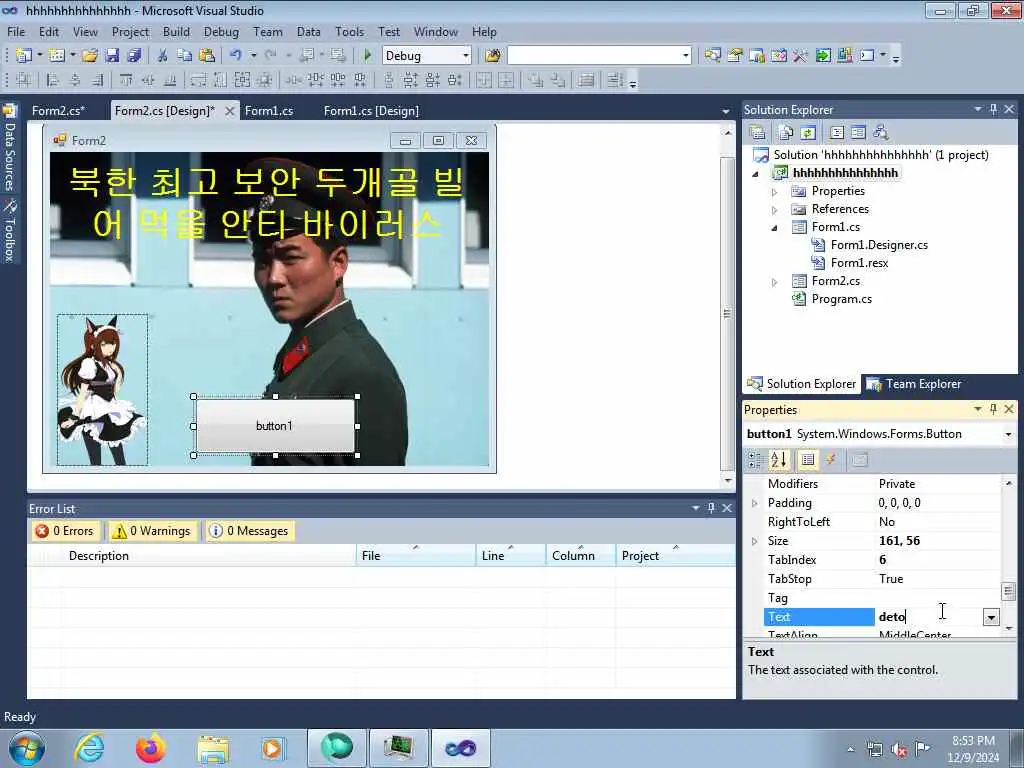
Task: Open the Find combo box dropdown arrow
Action: tap(685, 56)
